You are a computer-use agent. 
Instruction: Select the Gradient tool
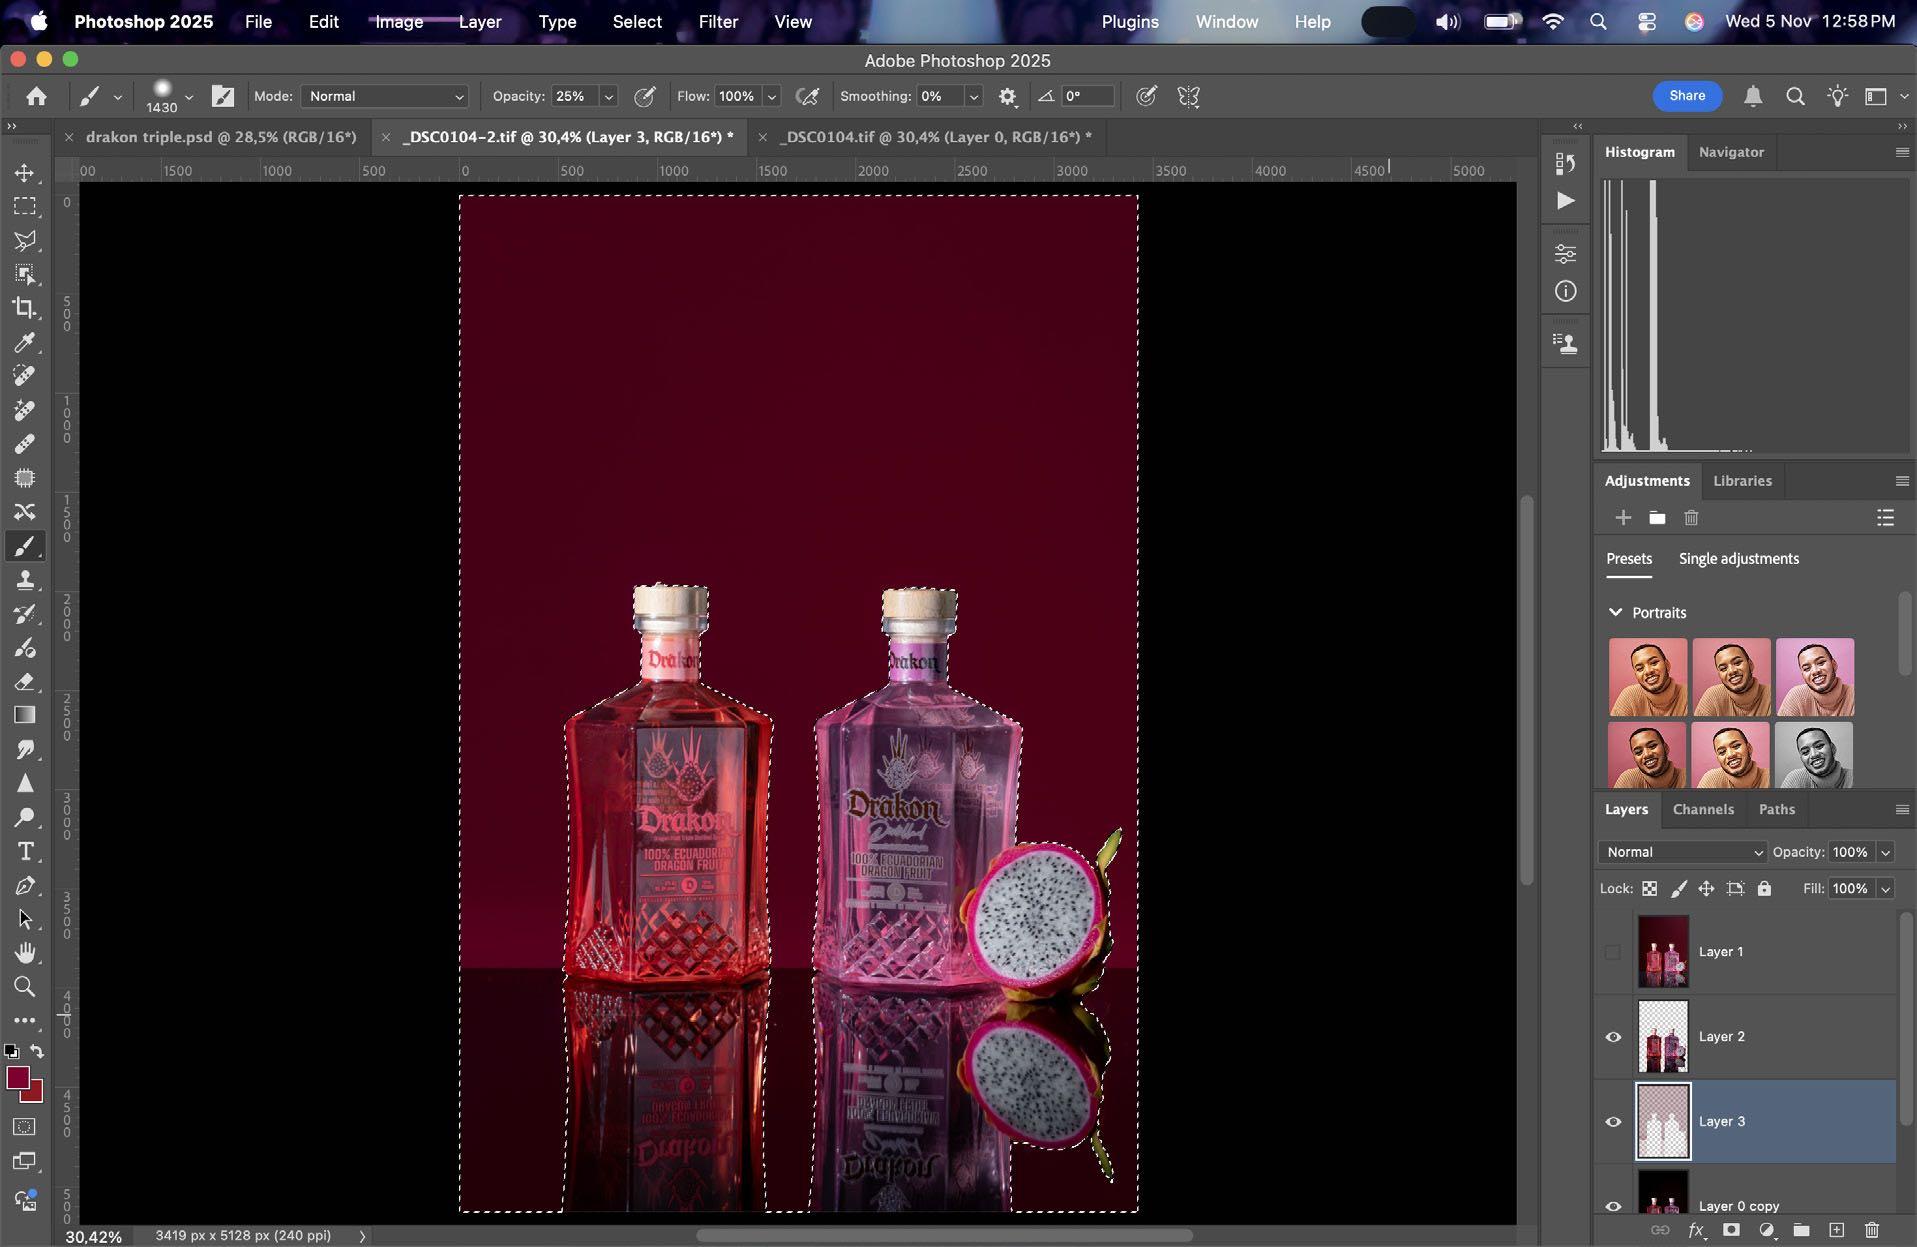pyautogui.click(x=25, y=715)
